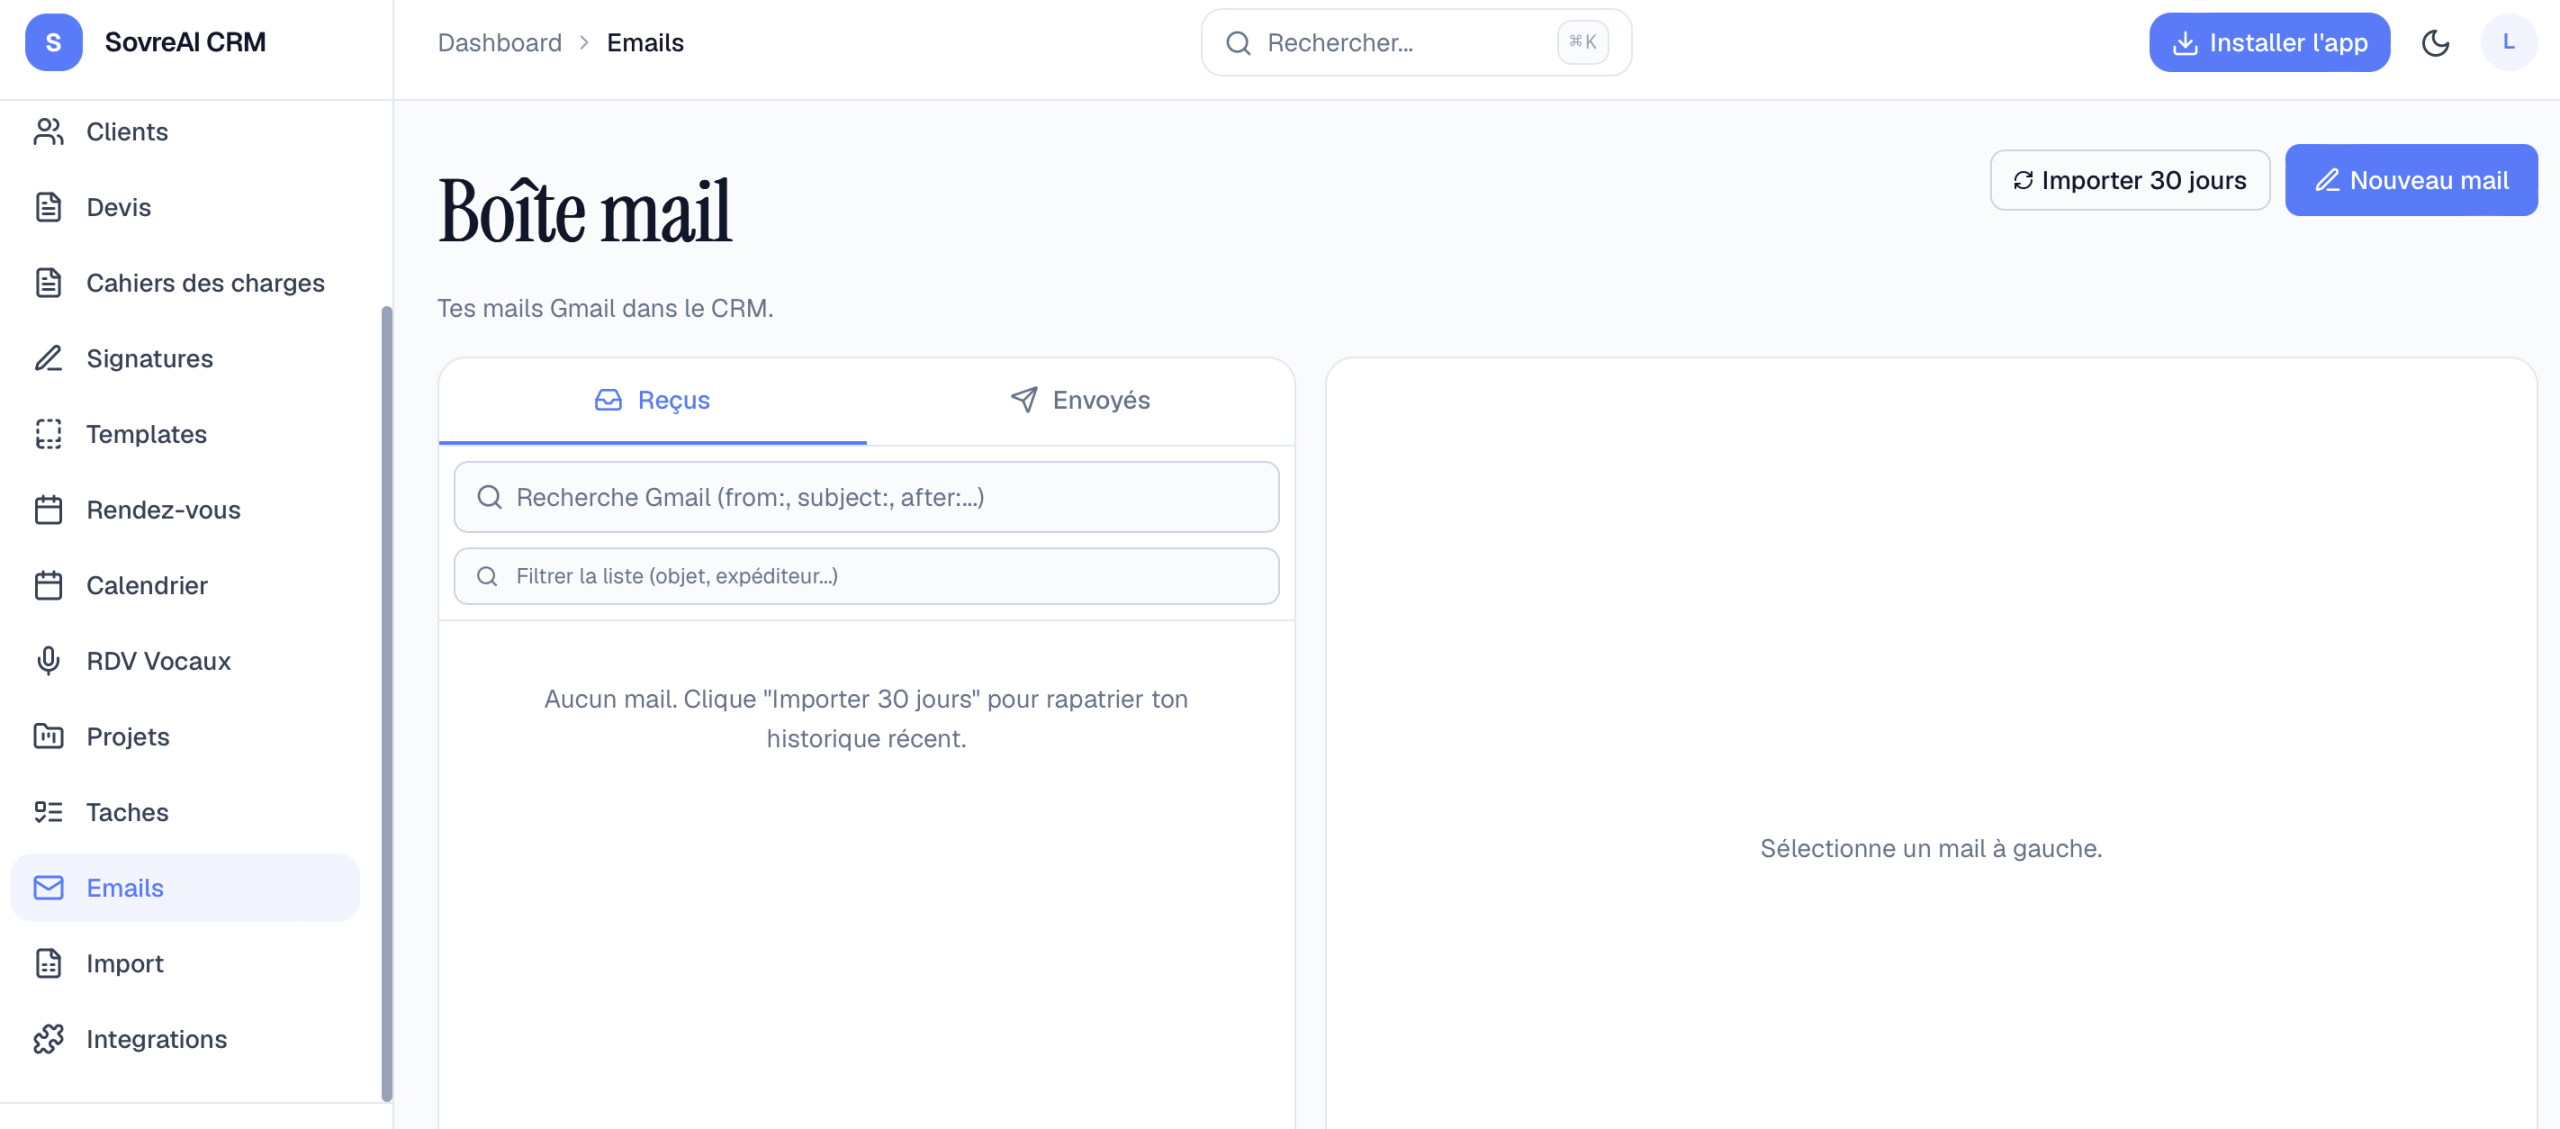The height and width of the screenshot is (1129, 2560).
Task: Open Clients from the sidebar people icon
Action: click(48, 132)
